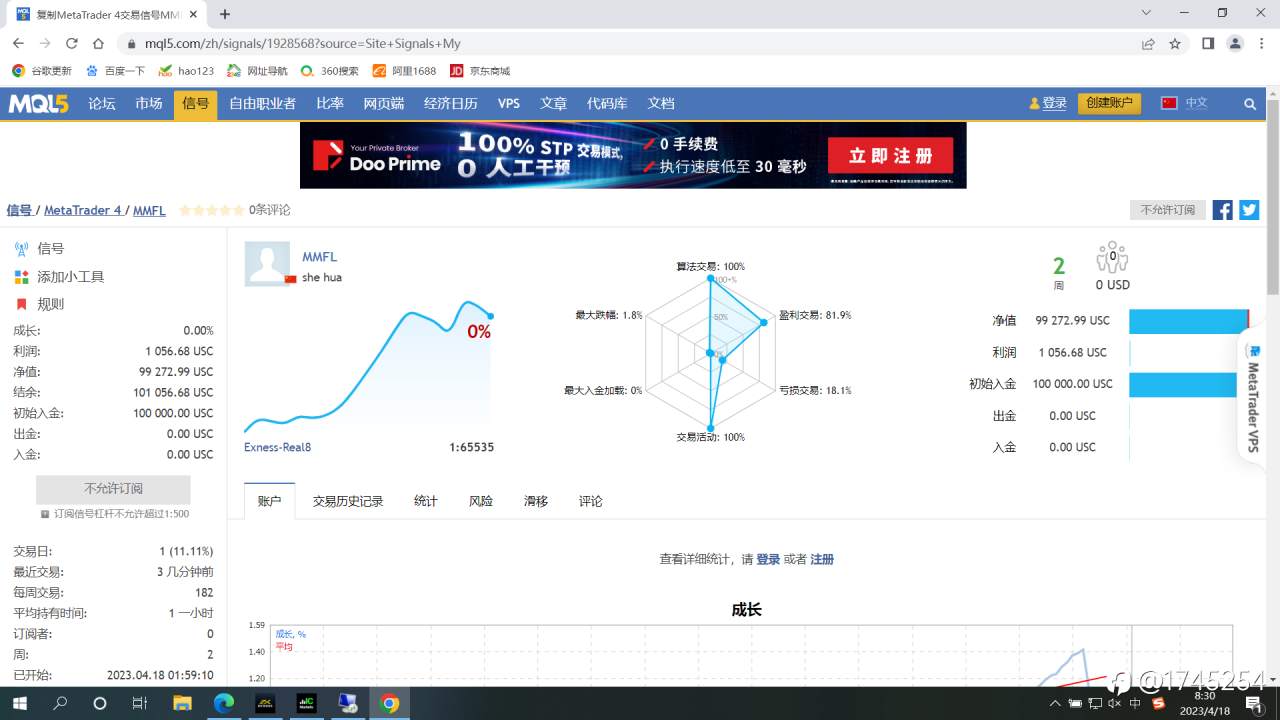Click 登录 link in header

[x=1054, y=103]
